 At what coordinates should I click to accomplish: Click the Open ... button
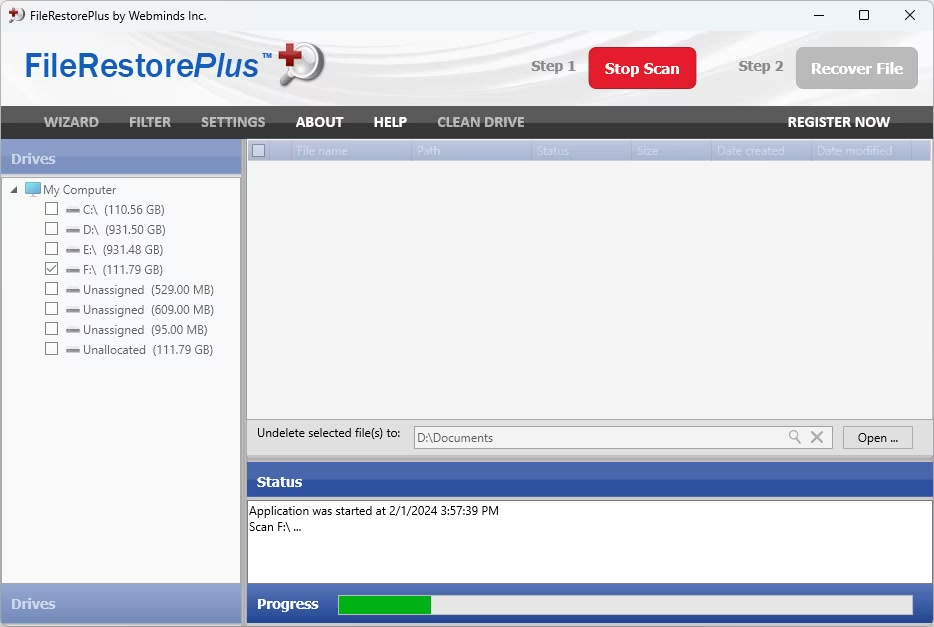tap(878, 437)
